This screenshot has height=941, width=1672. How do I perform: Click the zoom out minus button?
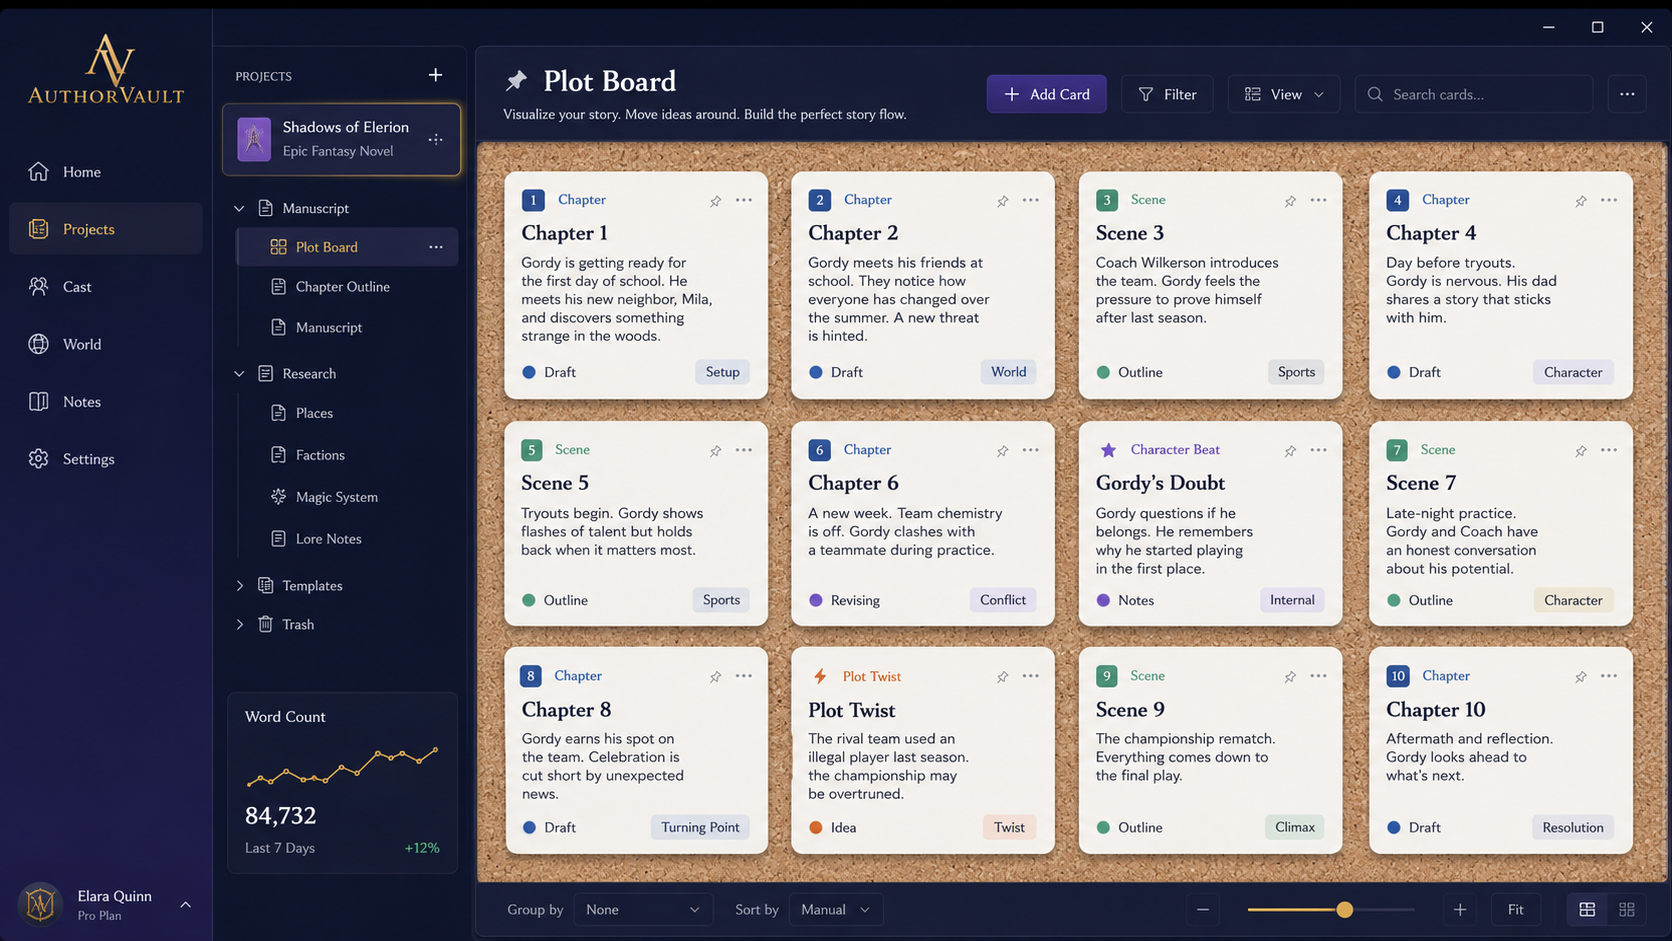[x=1203, y=909]
